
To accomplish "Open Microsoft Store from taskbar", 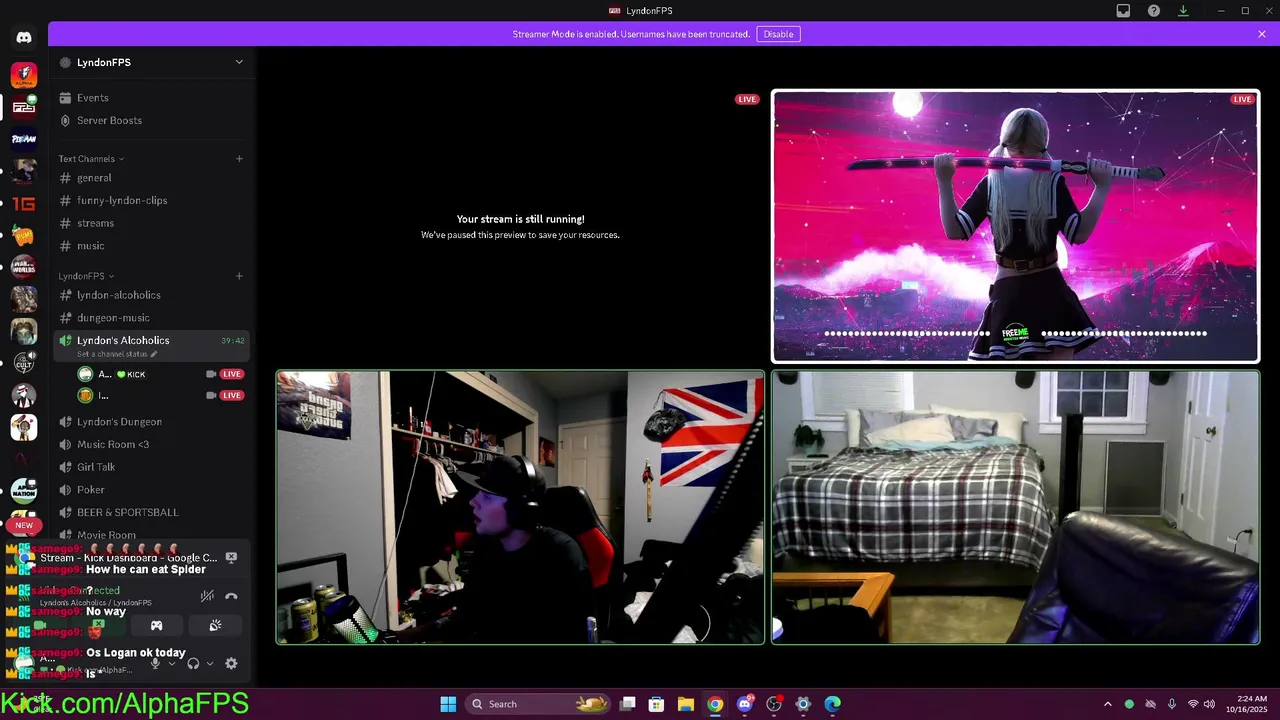I will (x=656, y=704).
